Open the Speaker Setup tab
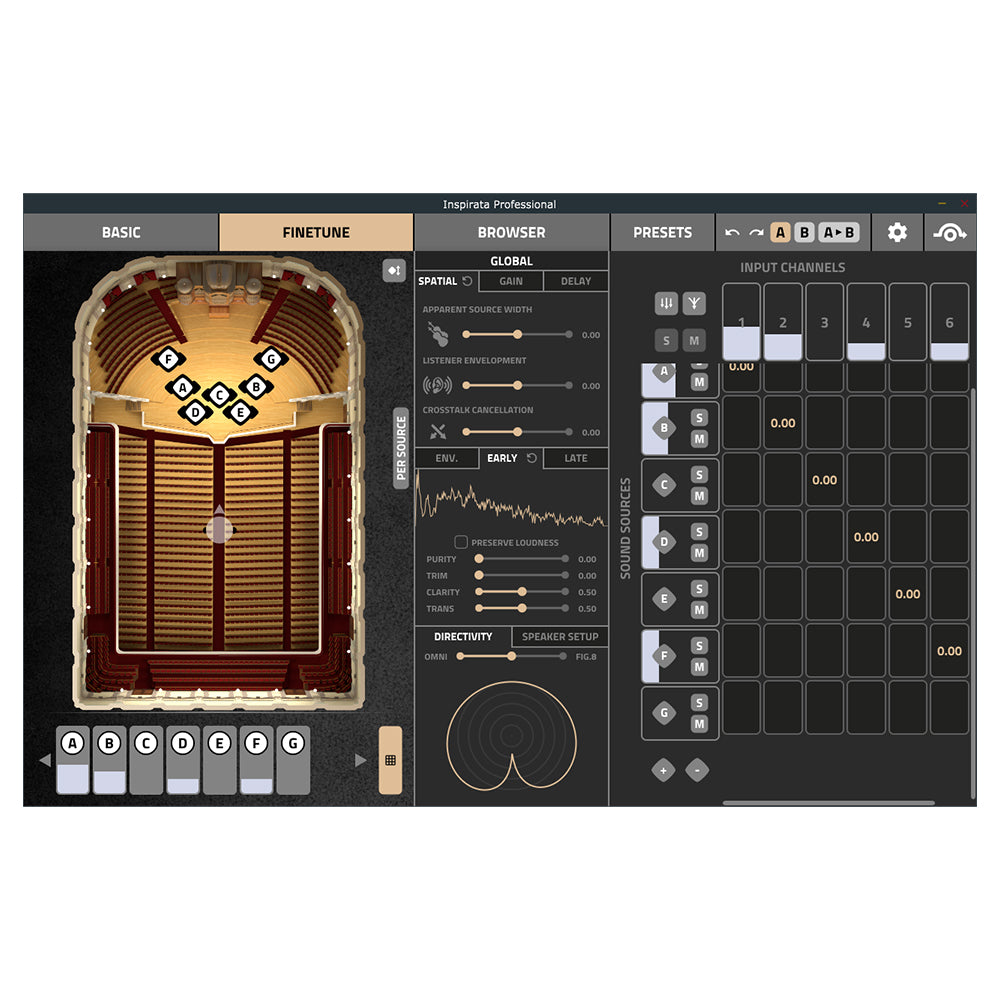This screenshot has width=1000, height=1000. [560, 636]
